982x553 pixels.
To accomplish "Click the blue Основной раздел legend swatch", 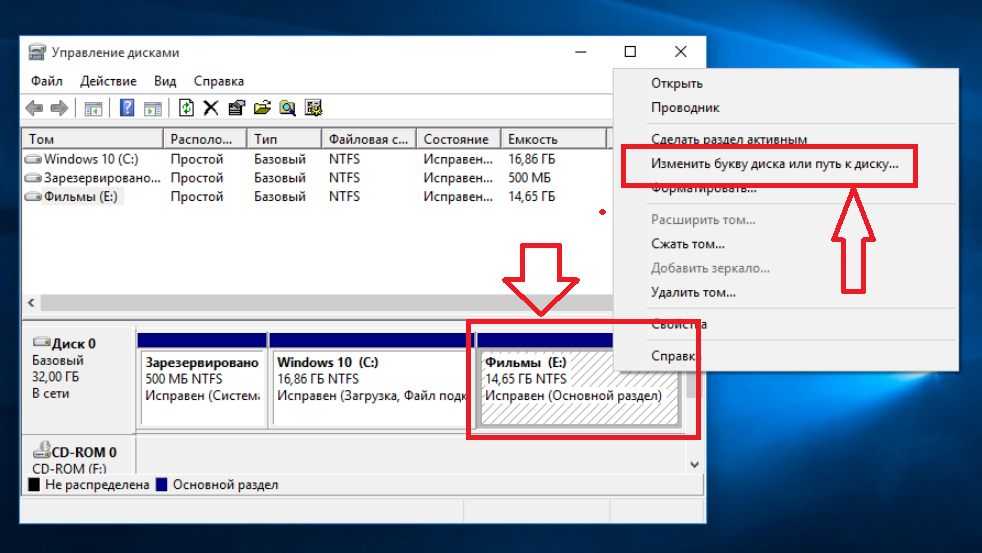I will click(x=162, y=484).
